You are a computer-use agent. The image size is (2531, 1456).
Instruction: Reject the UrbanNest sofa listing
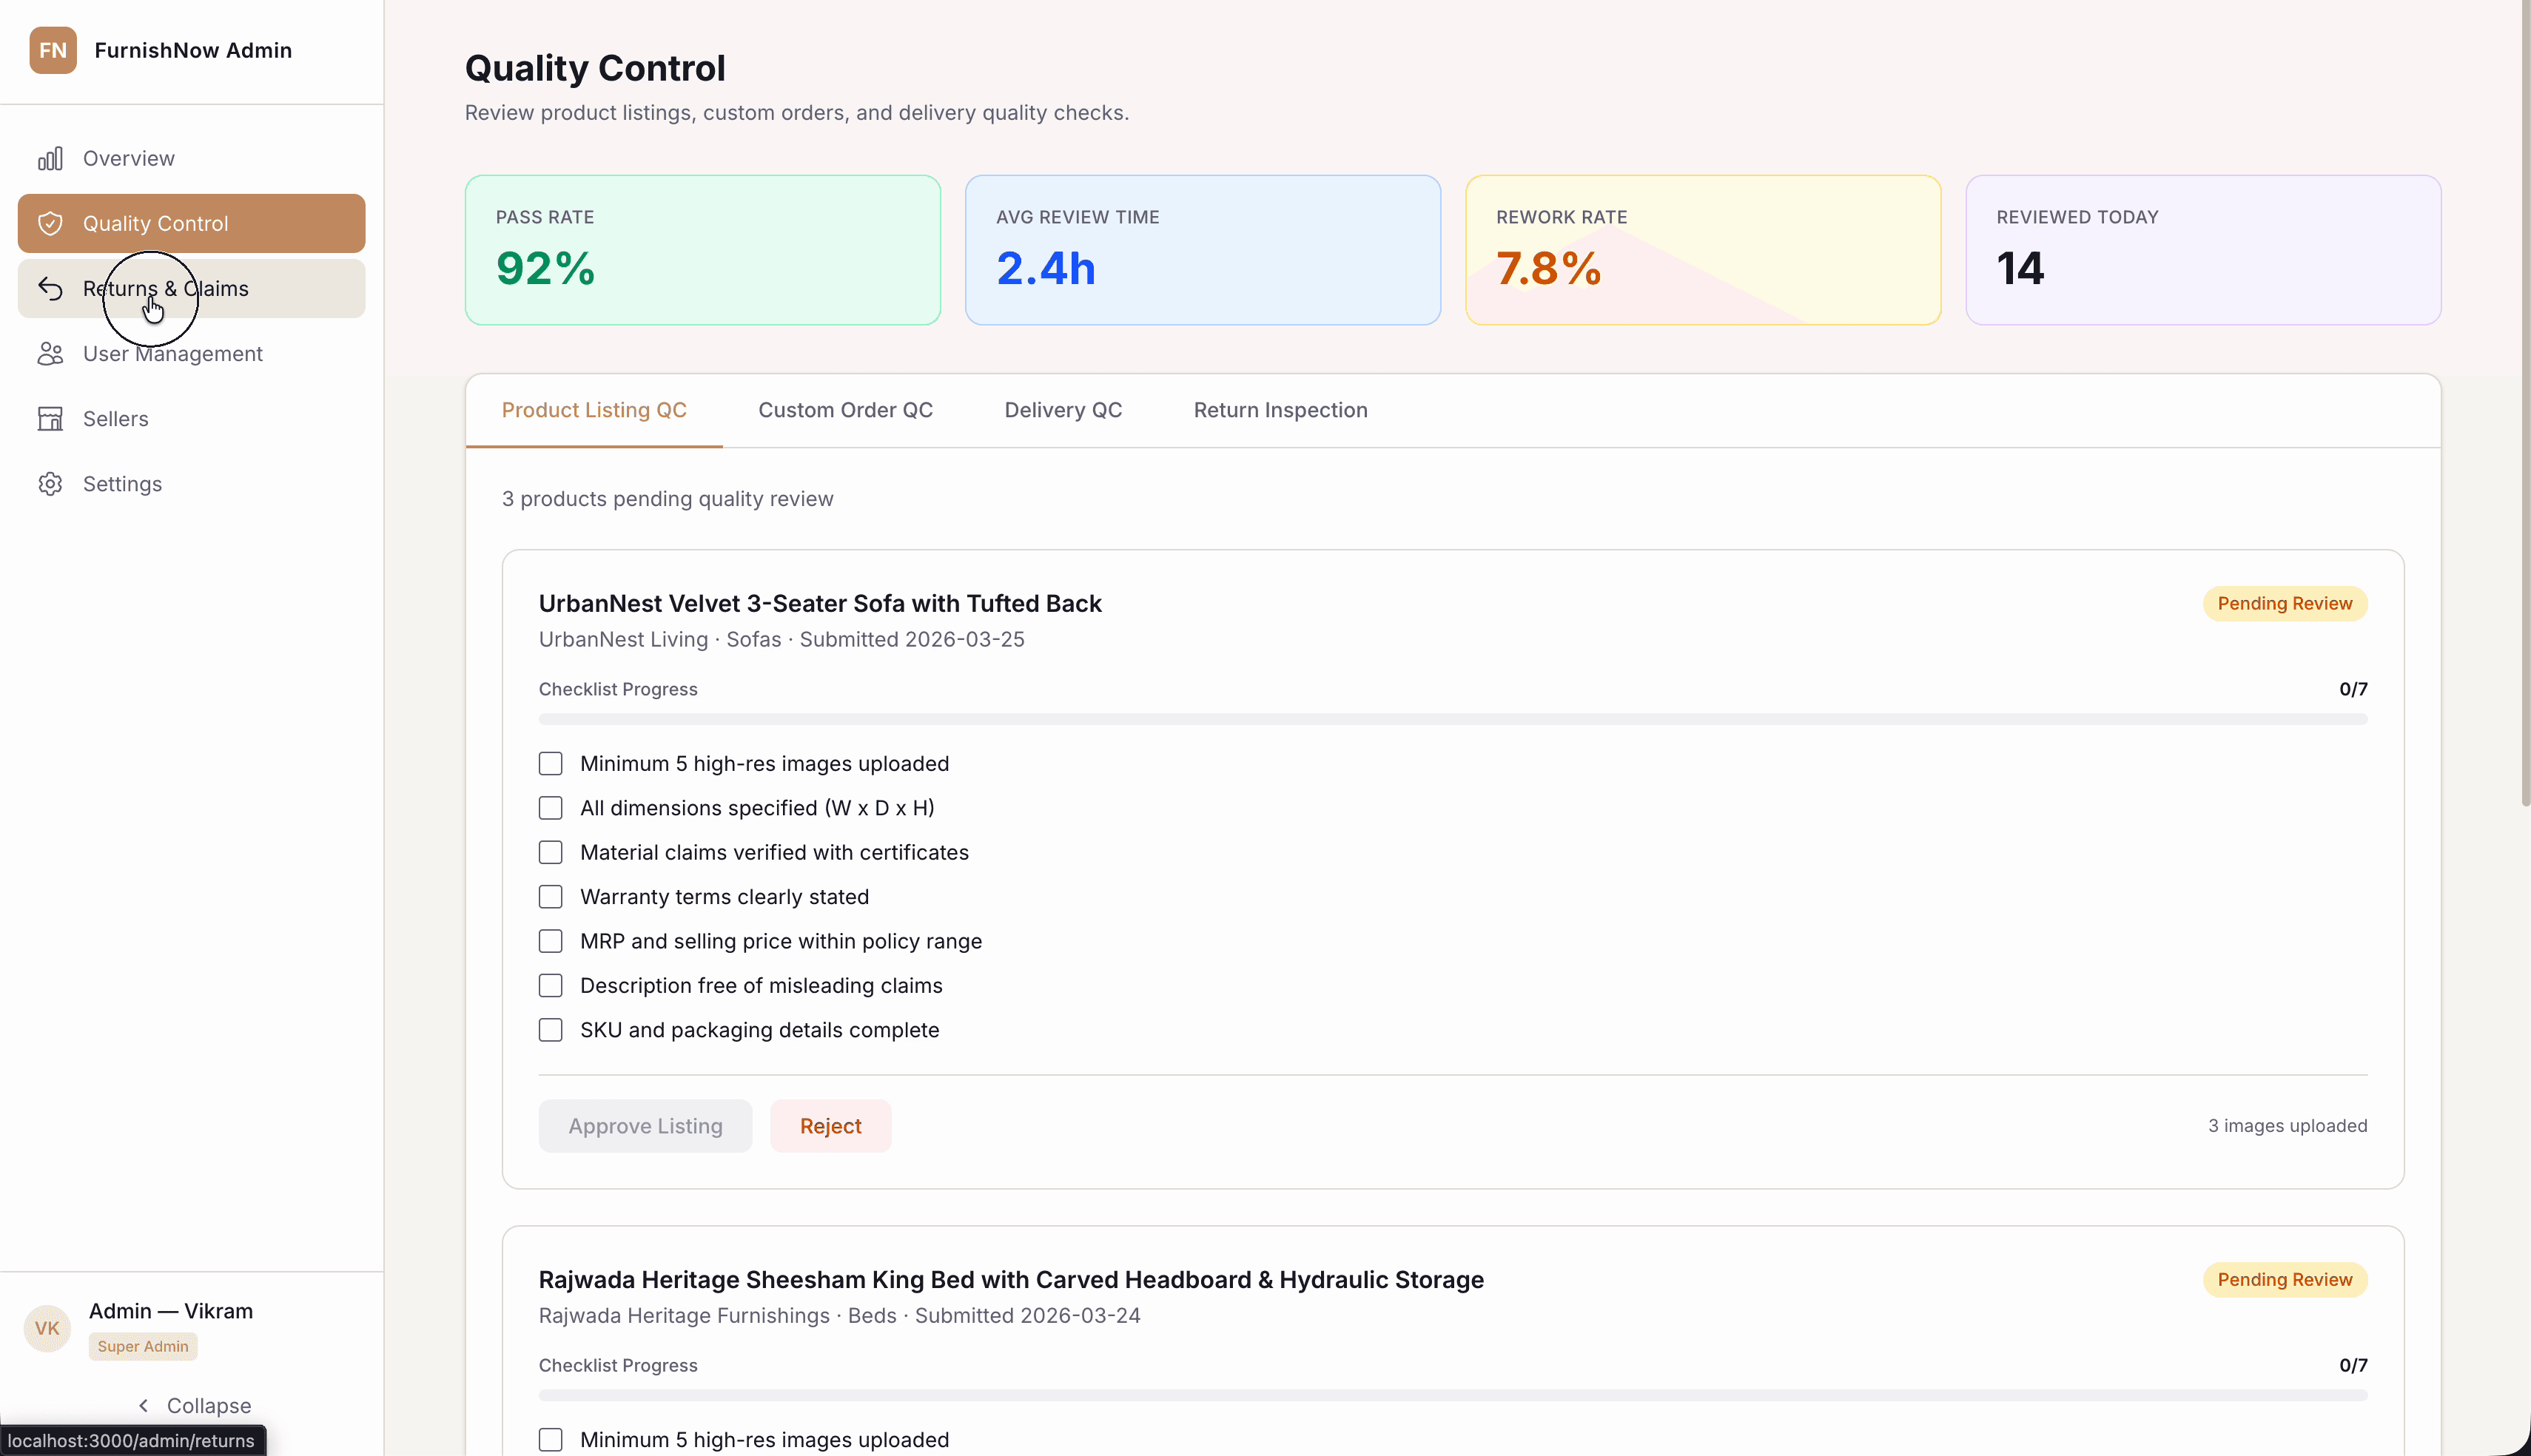click(x=830, y=1125)
